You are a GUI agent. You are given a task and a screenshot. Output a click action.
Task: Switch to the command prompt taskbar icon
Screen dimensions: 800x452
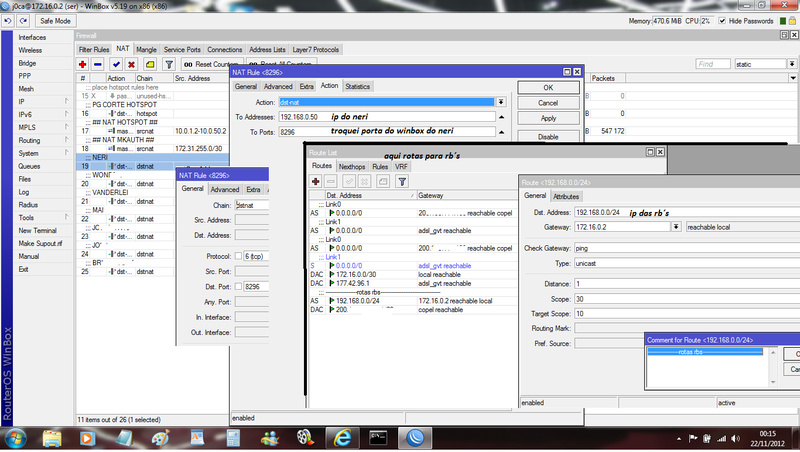[x=378, y=438]
